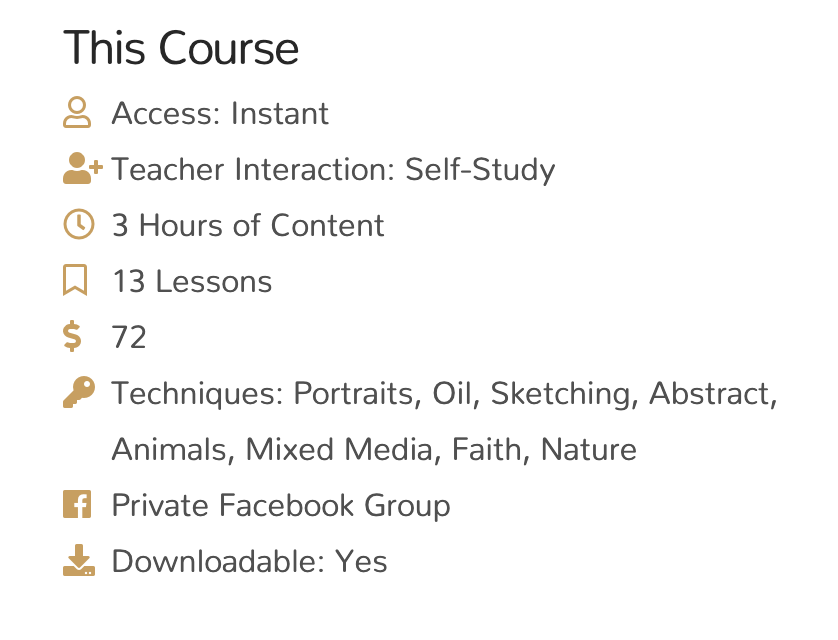Click the 13 Lessons label
Image resolution: width=838 pixels, height=640 pixels.
pos(192,282)
